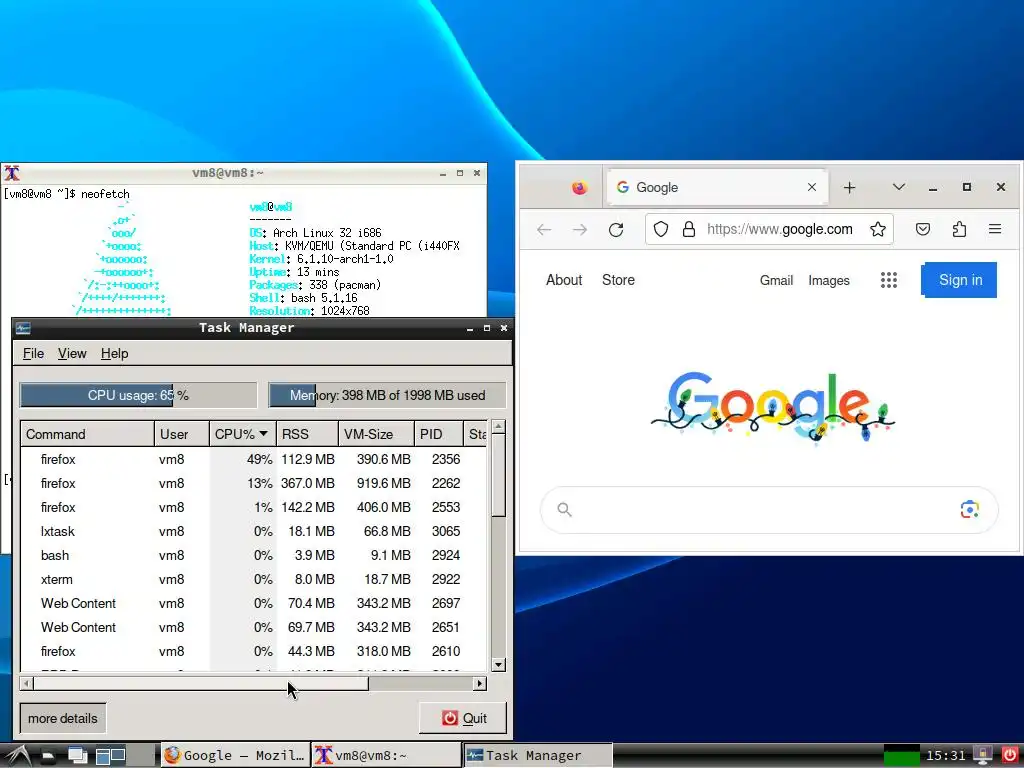Screen dimensions: 1024x768
Task: Open Task Manager View menu
Action: (72, 353)
